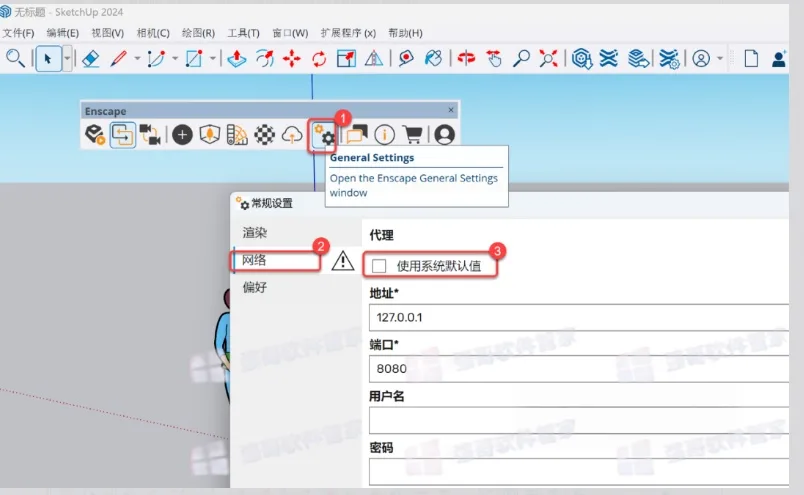Activate the Offset tool
The image size is (804, 495).
click(x=265, y=58)
